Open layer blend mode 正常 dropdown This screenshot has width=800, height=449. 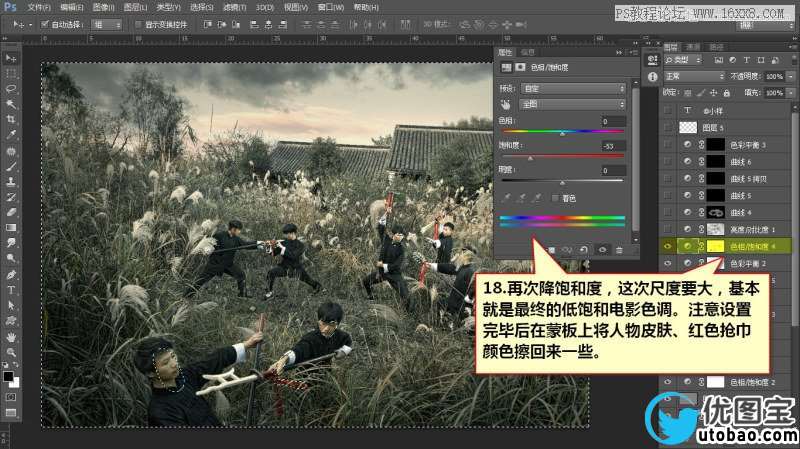click(x=694, y=77)
